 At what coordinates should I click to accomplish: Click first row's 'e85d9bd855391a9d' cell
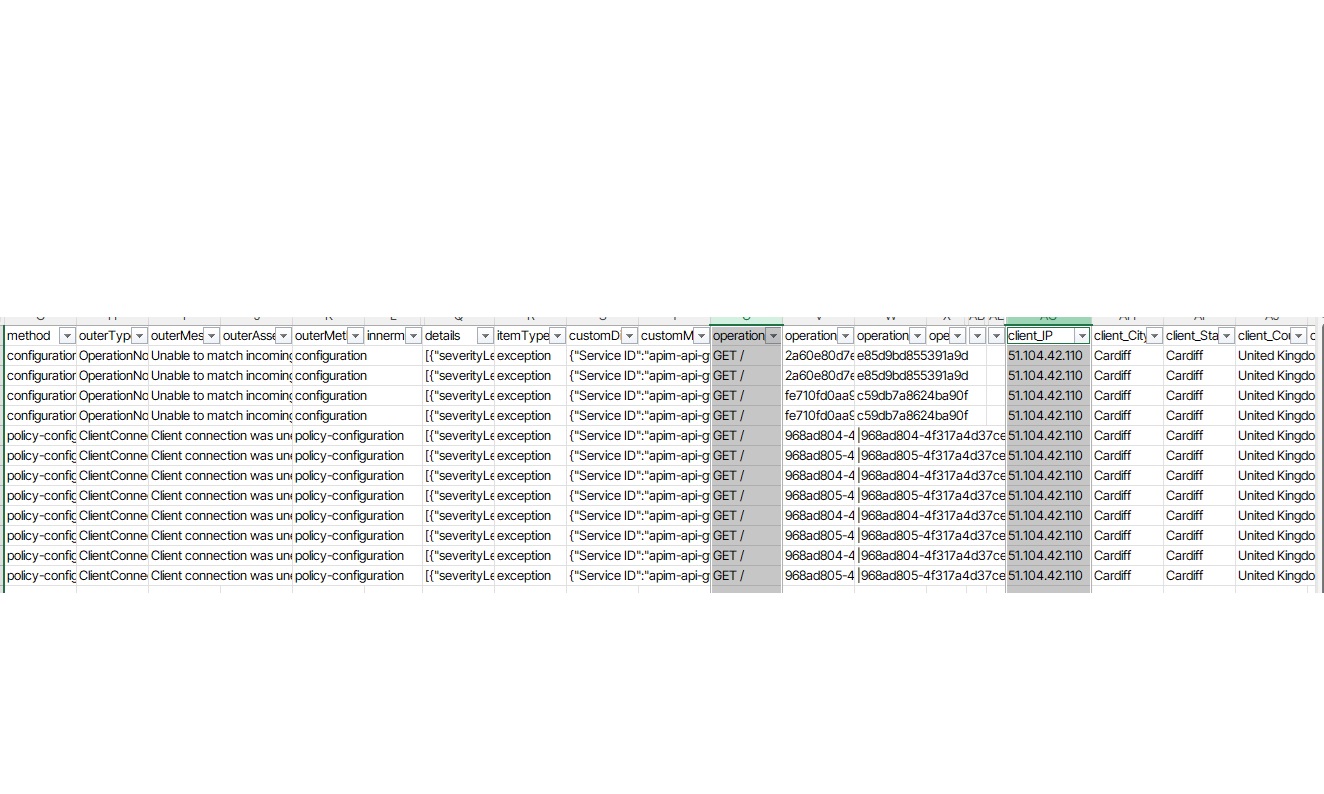click(912, 356)
